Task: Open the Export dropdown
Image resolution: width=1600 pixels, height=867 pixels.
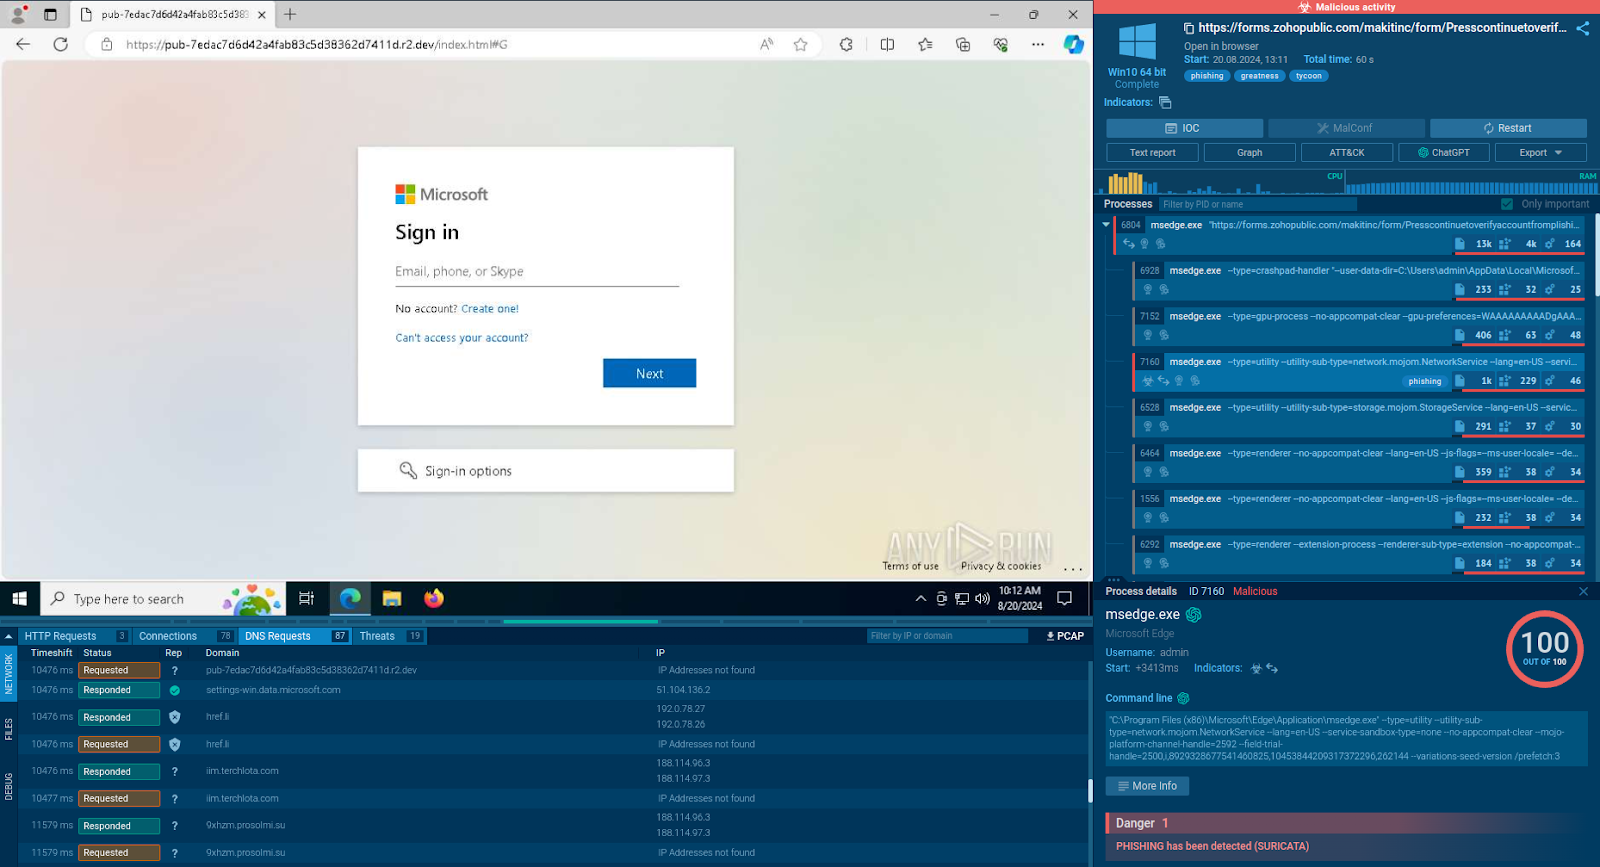Action: (x=1540, y=153)
